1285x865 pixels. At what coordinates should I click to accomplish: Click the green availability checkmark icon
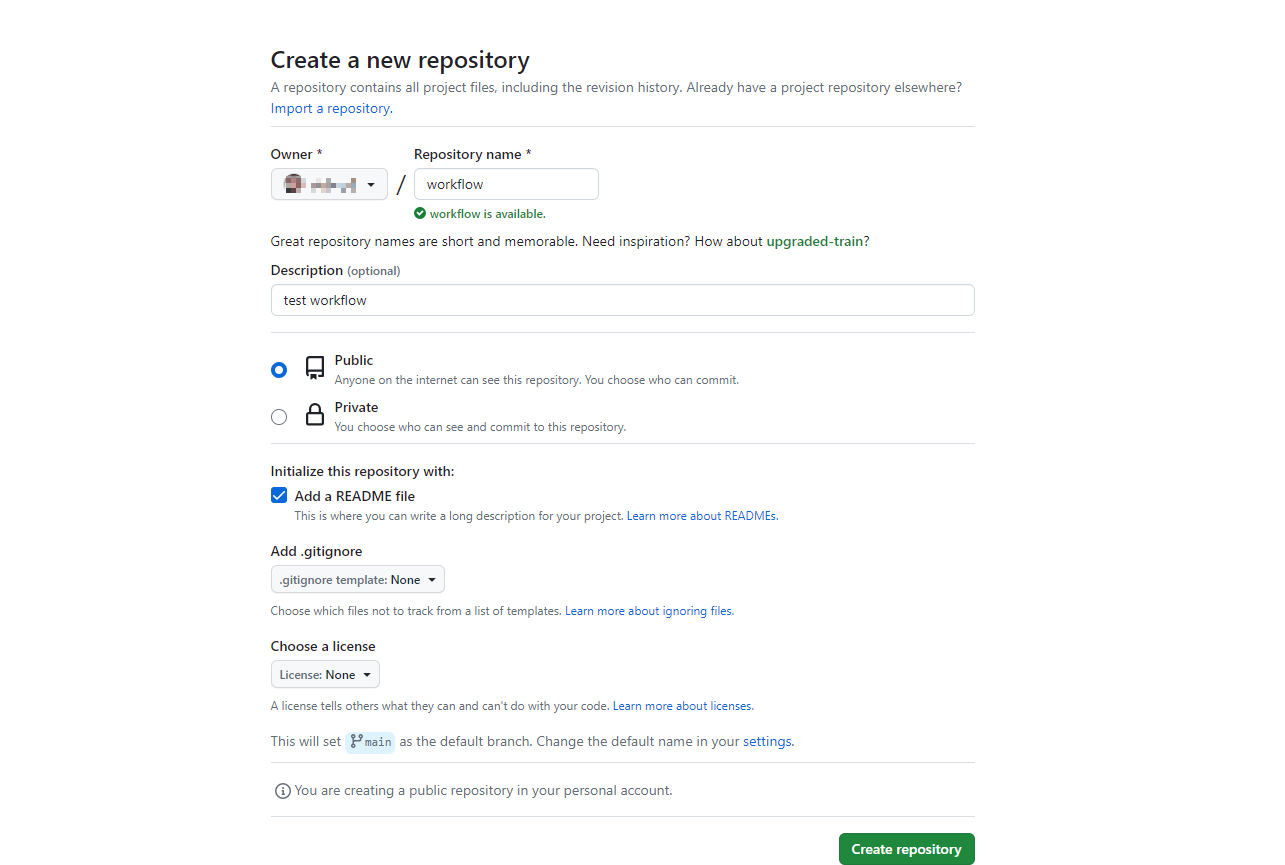[420, 213]
